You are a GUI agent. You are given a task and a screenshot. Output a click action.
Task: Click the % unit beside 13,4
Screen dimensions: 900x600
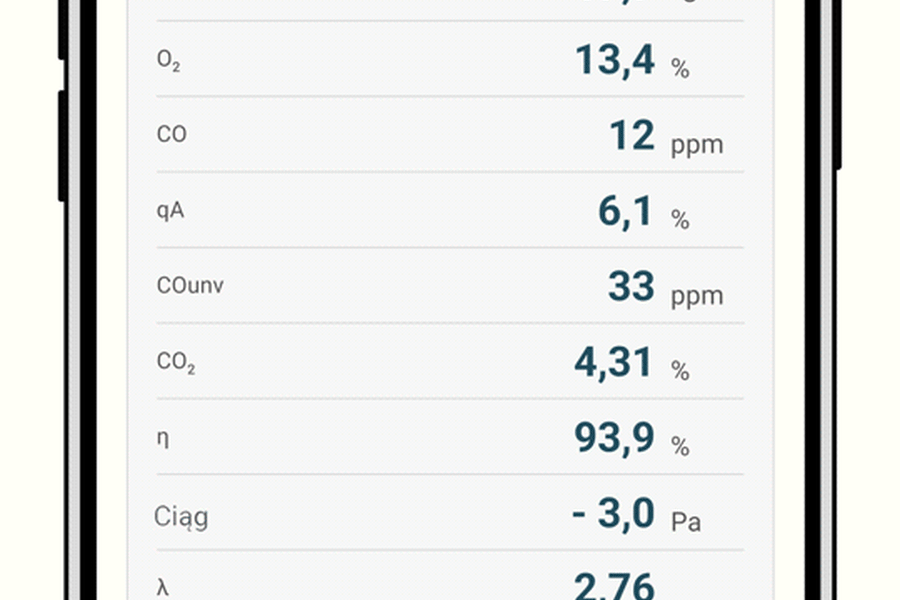click(680, 69)
